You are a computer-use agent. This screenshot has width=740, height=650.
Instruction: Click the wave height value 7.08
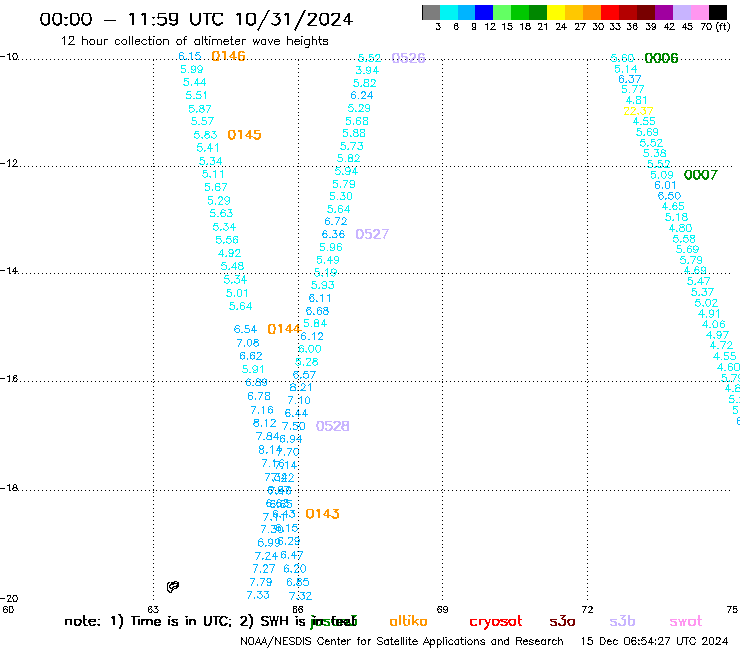point(248,343)
